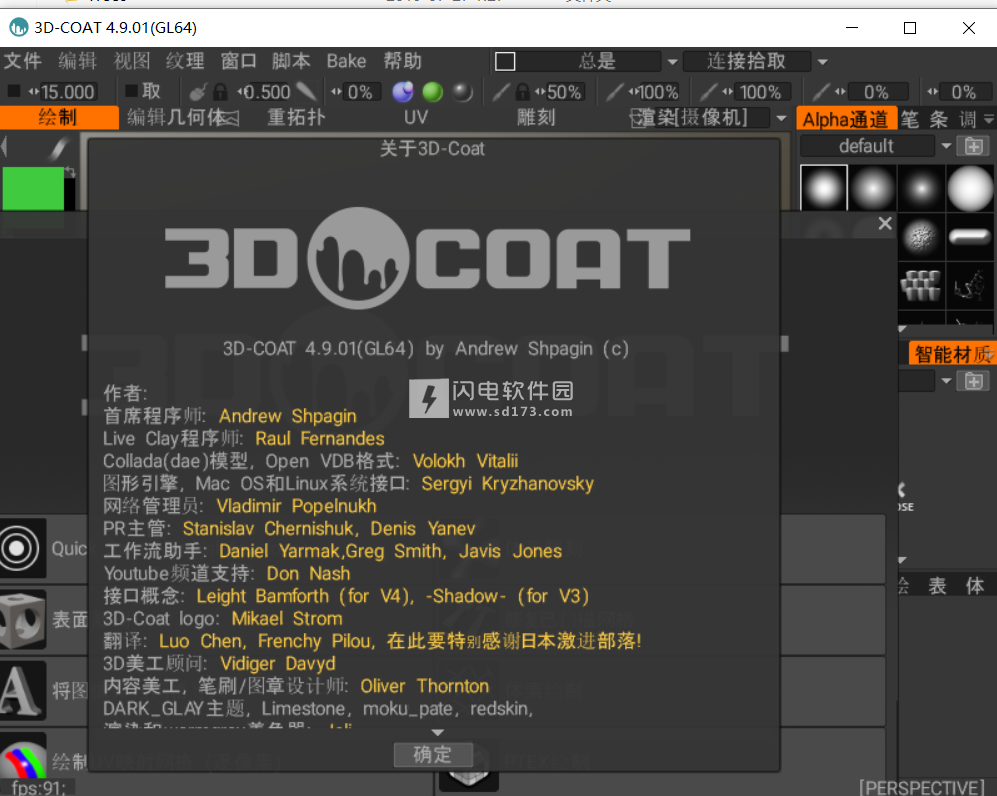Click the camera icon beside 渲染[摄像机]
The width and height of the screenshot is (997, 796).
click(x=638, y=118)
